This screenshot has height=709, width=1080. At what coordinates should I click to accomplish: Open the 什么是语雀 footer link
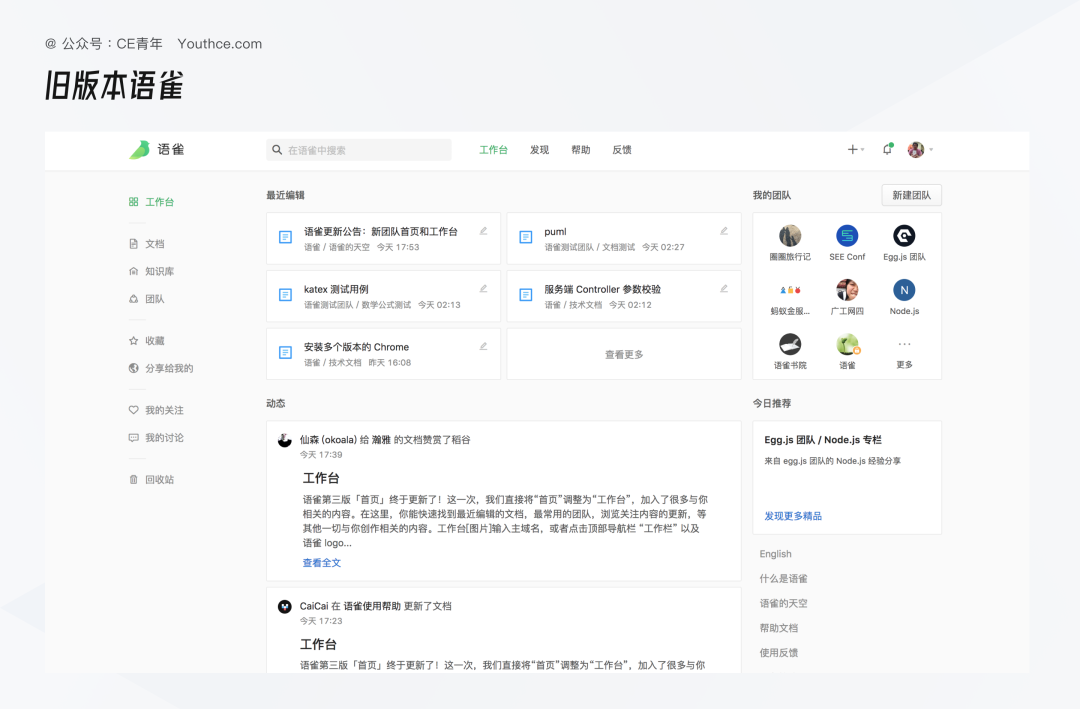click(x=783, y=579)
